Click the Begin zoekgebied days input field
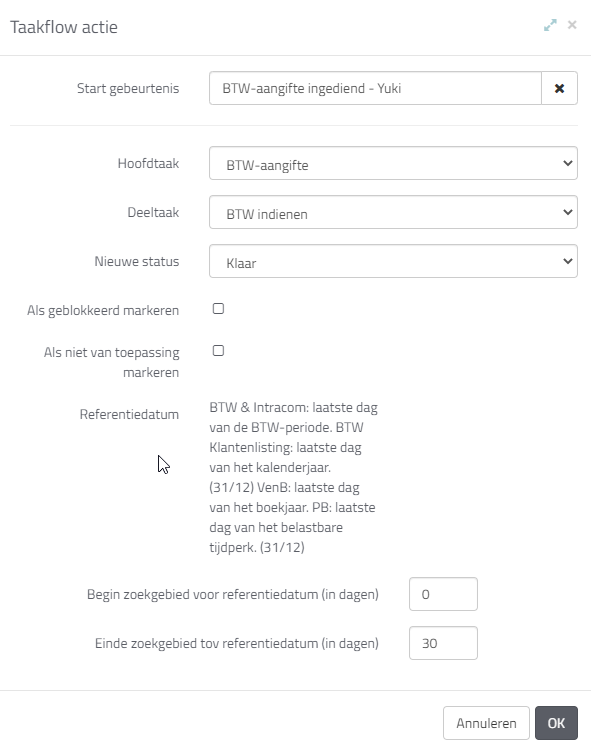The image size is (591, 748). (x=443, y=594)
